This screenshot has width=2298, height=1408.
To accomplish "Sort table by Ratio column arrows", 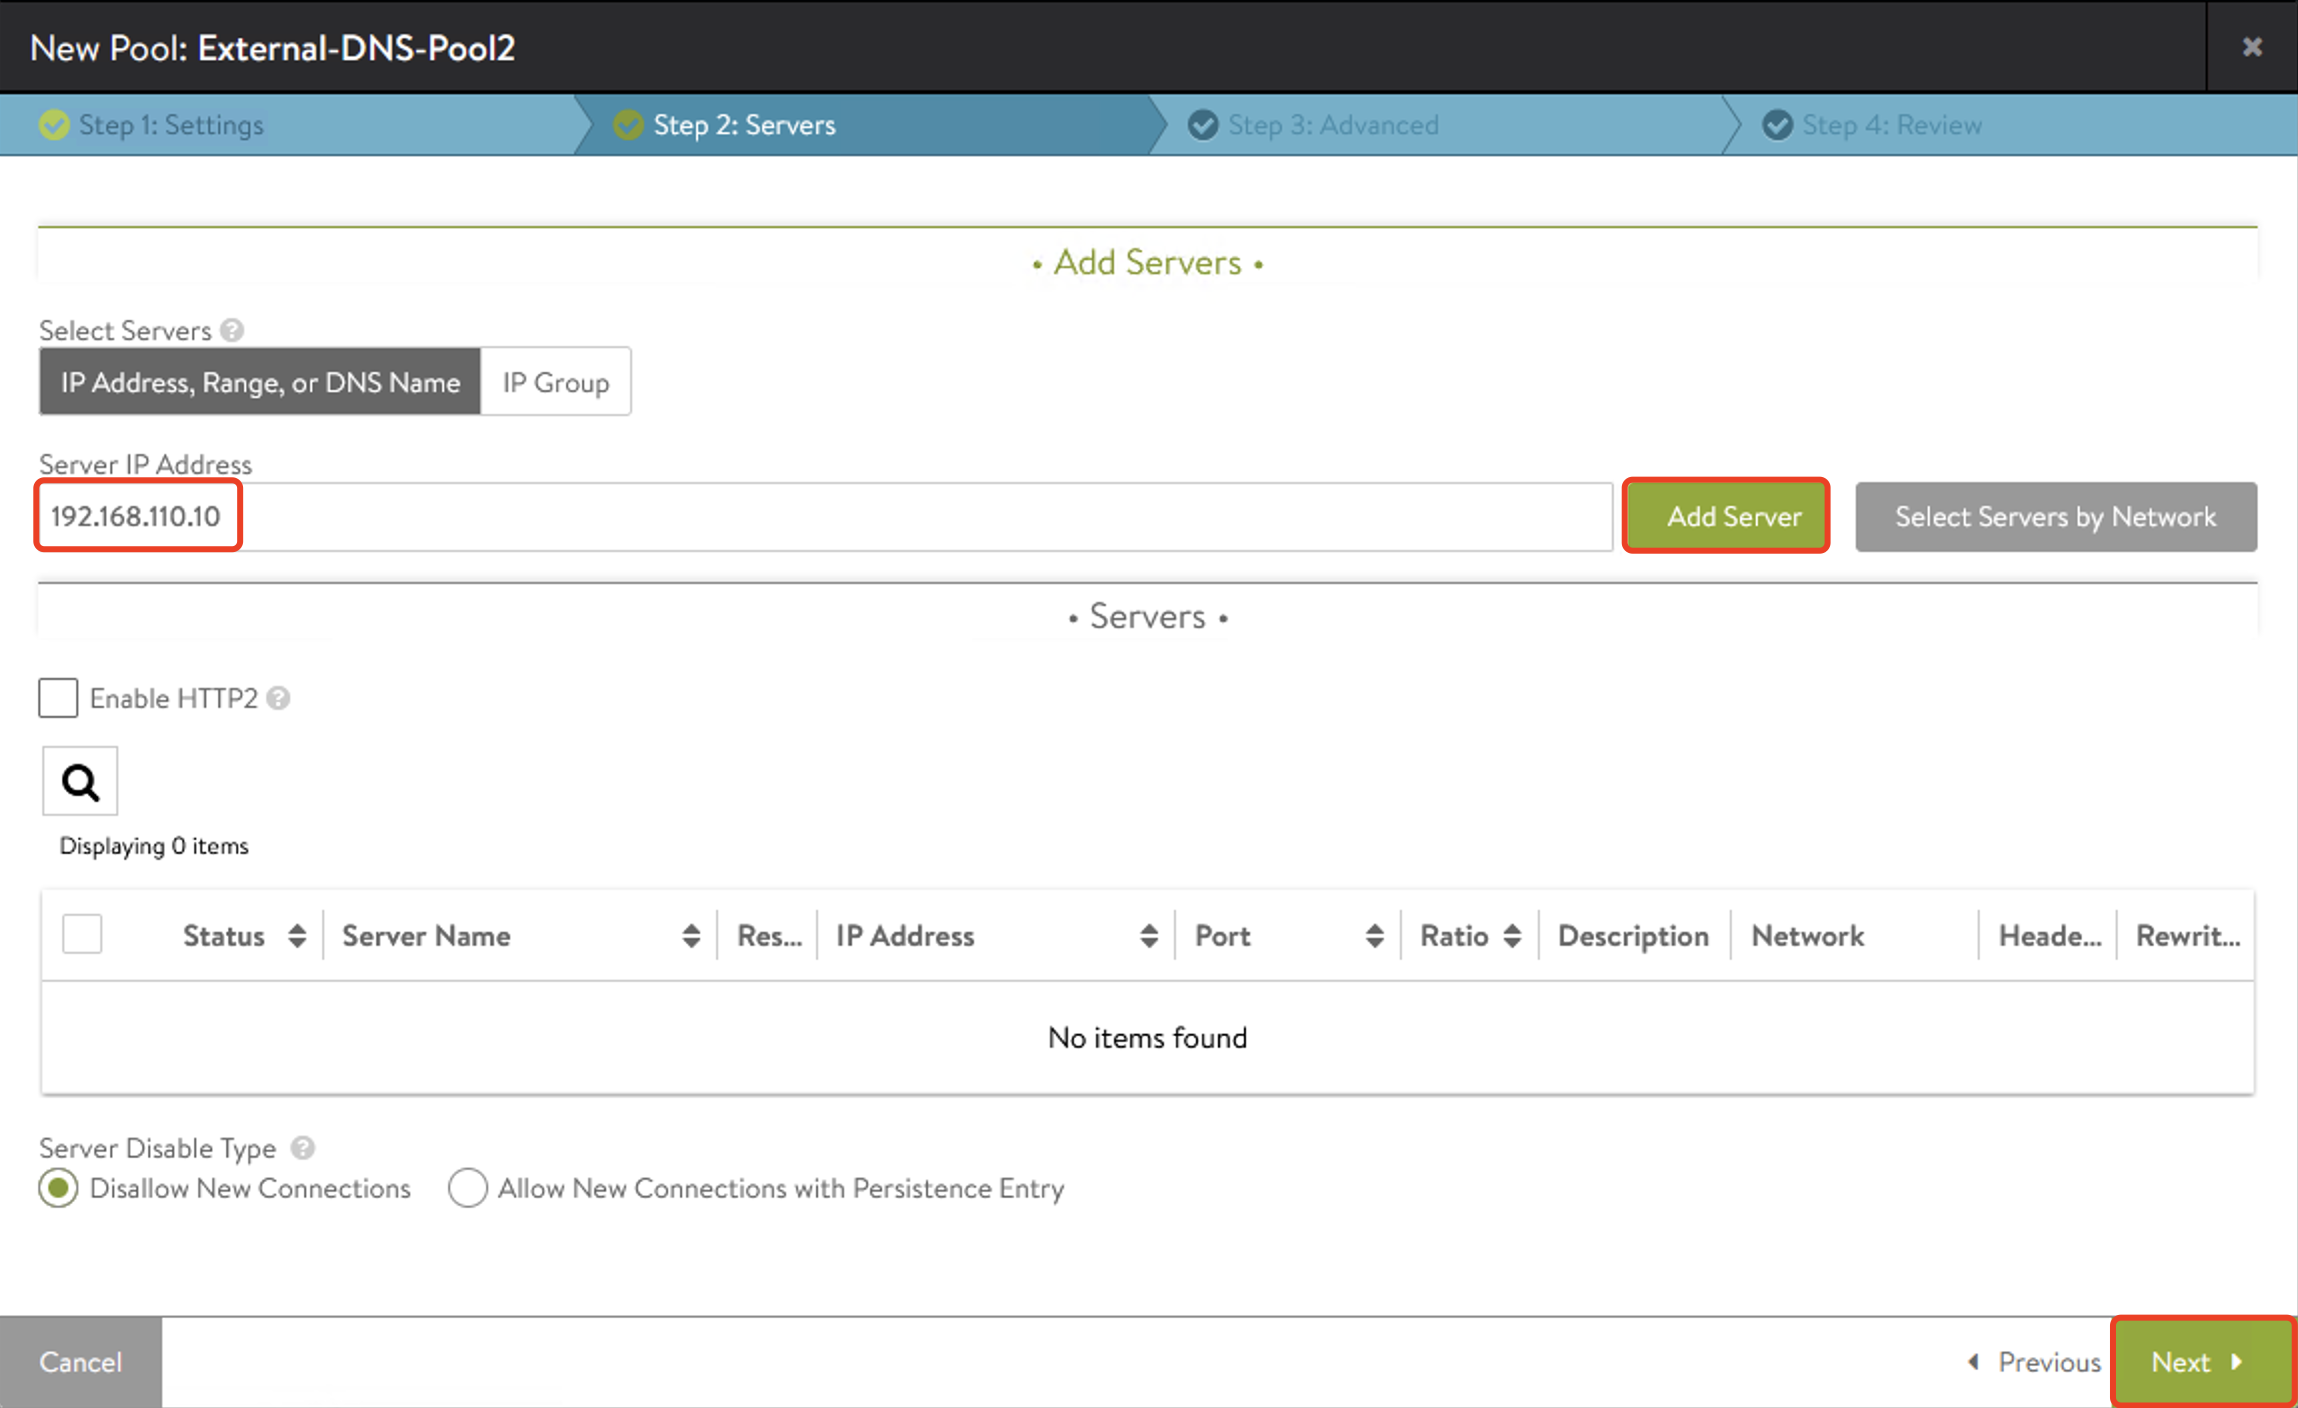I will click(x=1512, y=936).
